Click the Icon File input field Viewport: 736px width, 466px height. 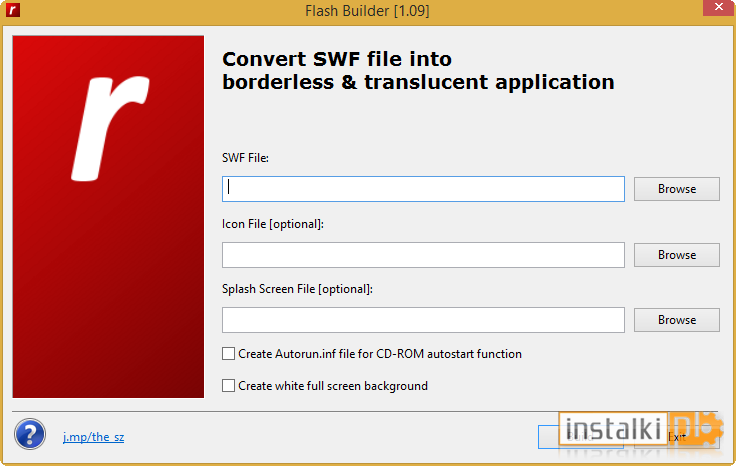423,255
